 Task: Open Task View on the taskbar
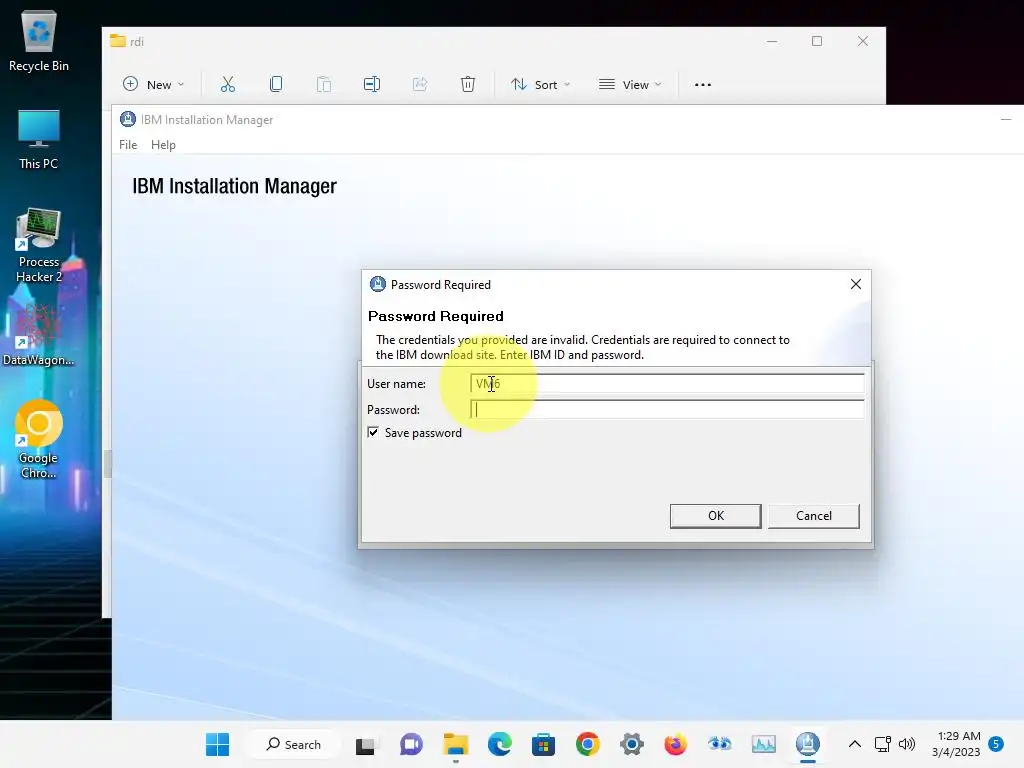click(x=365, y=744)
